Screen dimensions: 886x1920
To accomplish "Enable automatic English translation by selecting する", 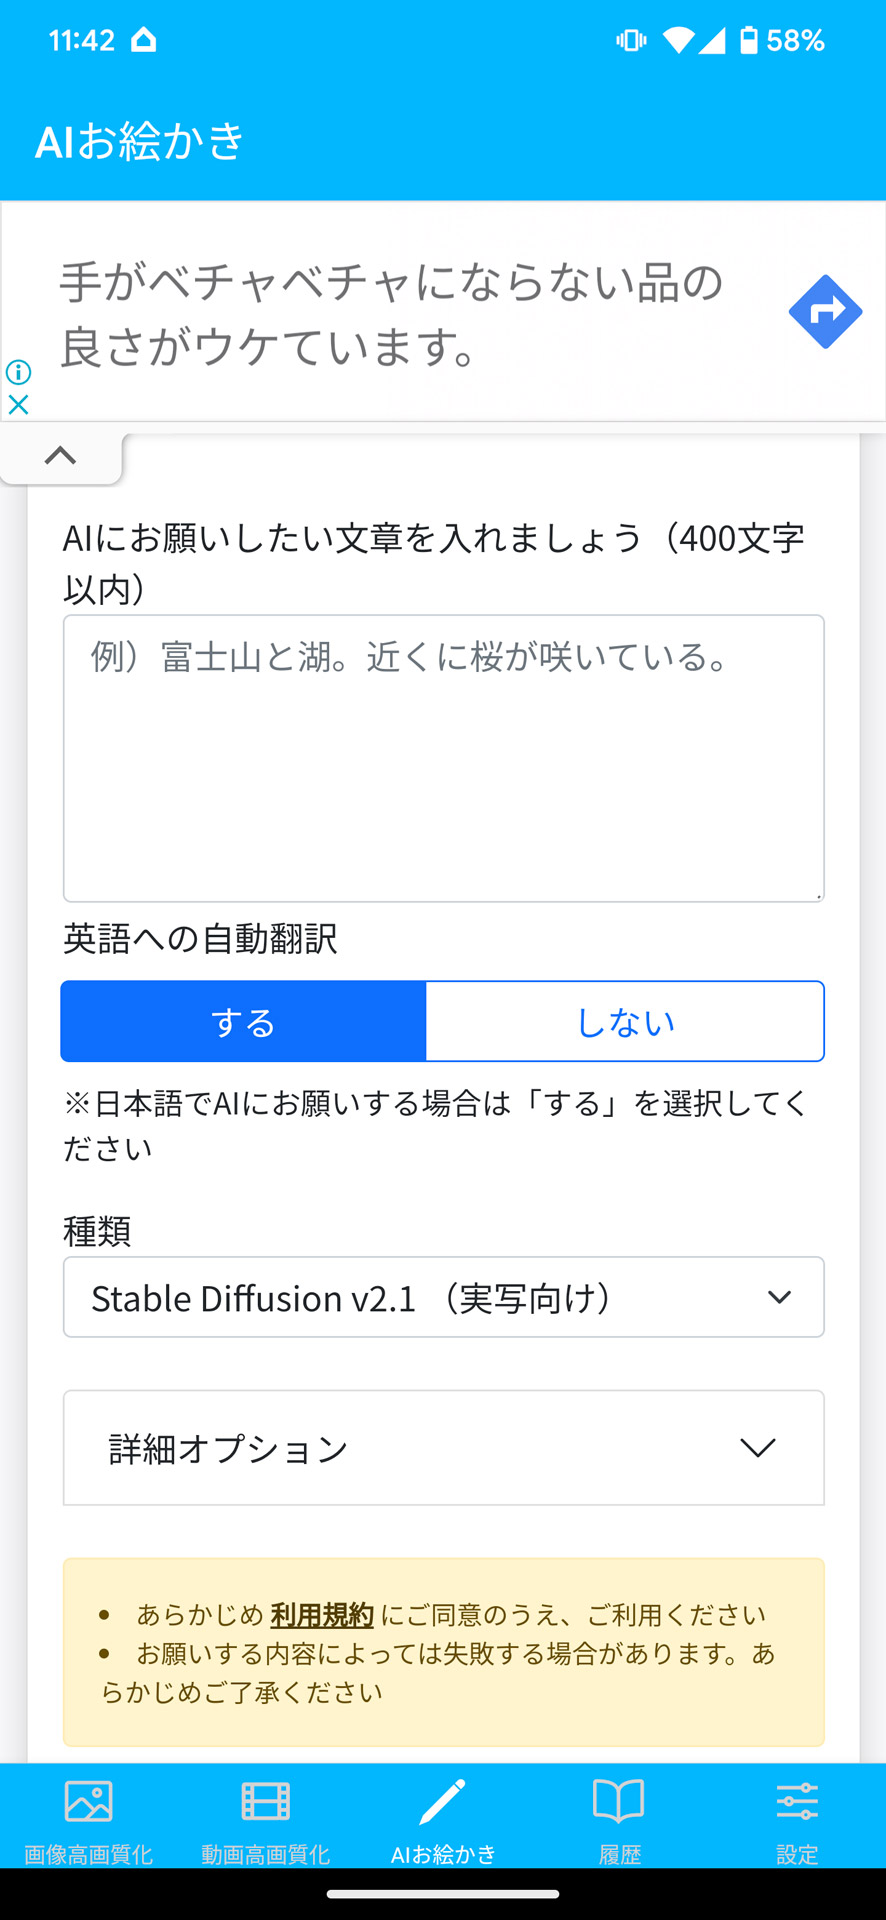I will 242,1021.
